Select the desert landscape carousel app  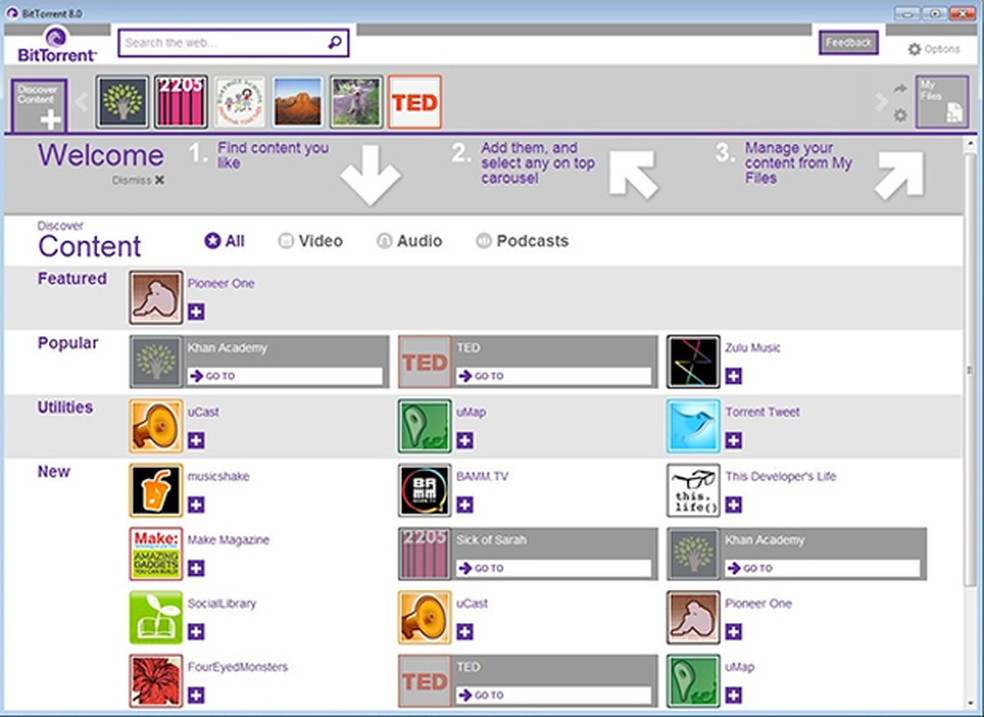coord(298,102)
